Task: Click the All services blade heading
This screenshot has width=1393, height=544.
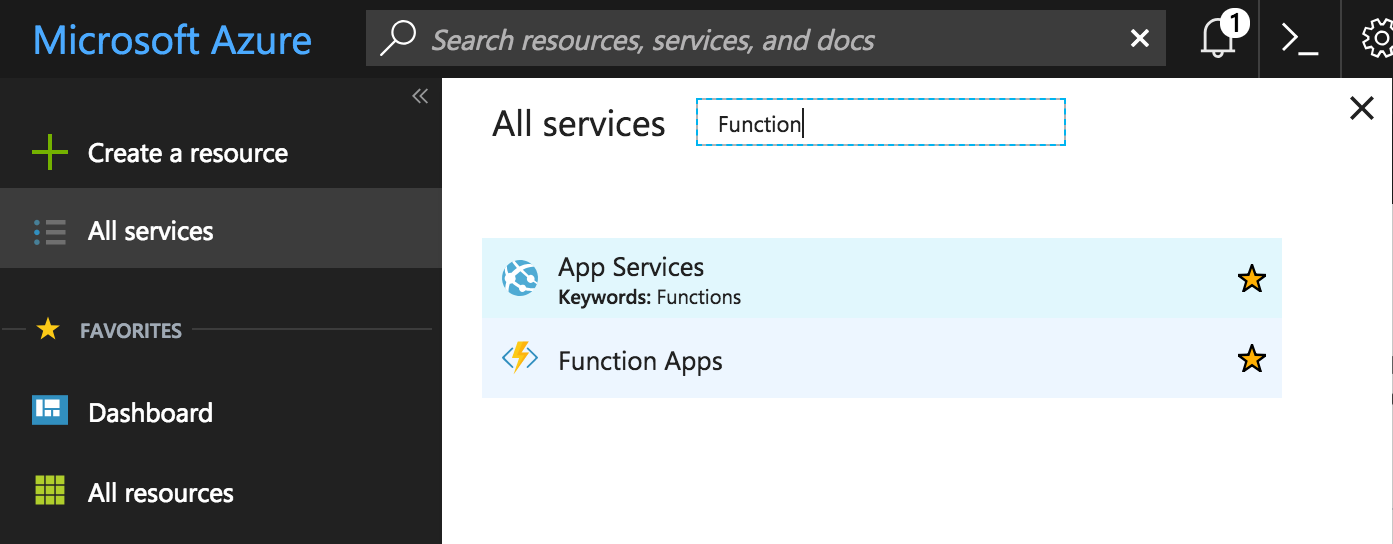Action: click(x=579, y=124)
